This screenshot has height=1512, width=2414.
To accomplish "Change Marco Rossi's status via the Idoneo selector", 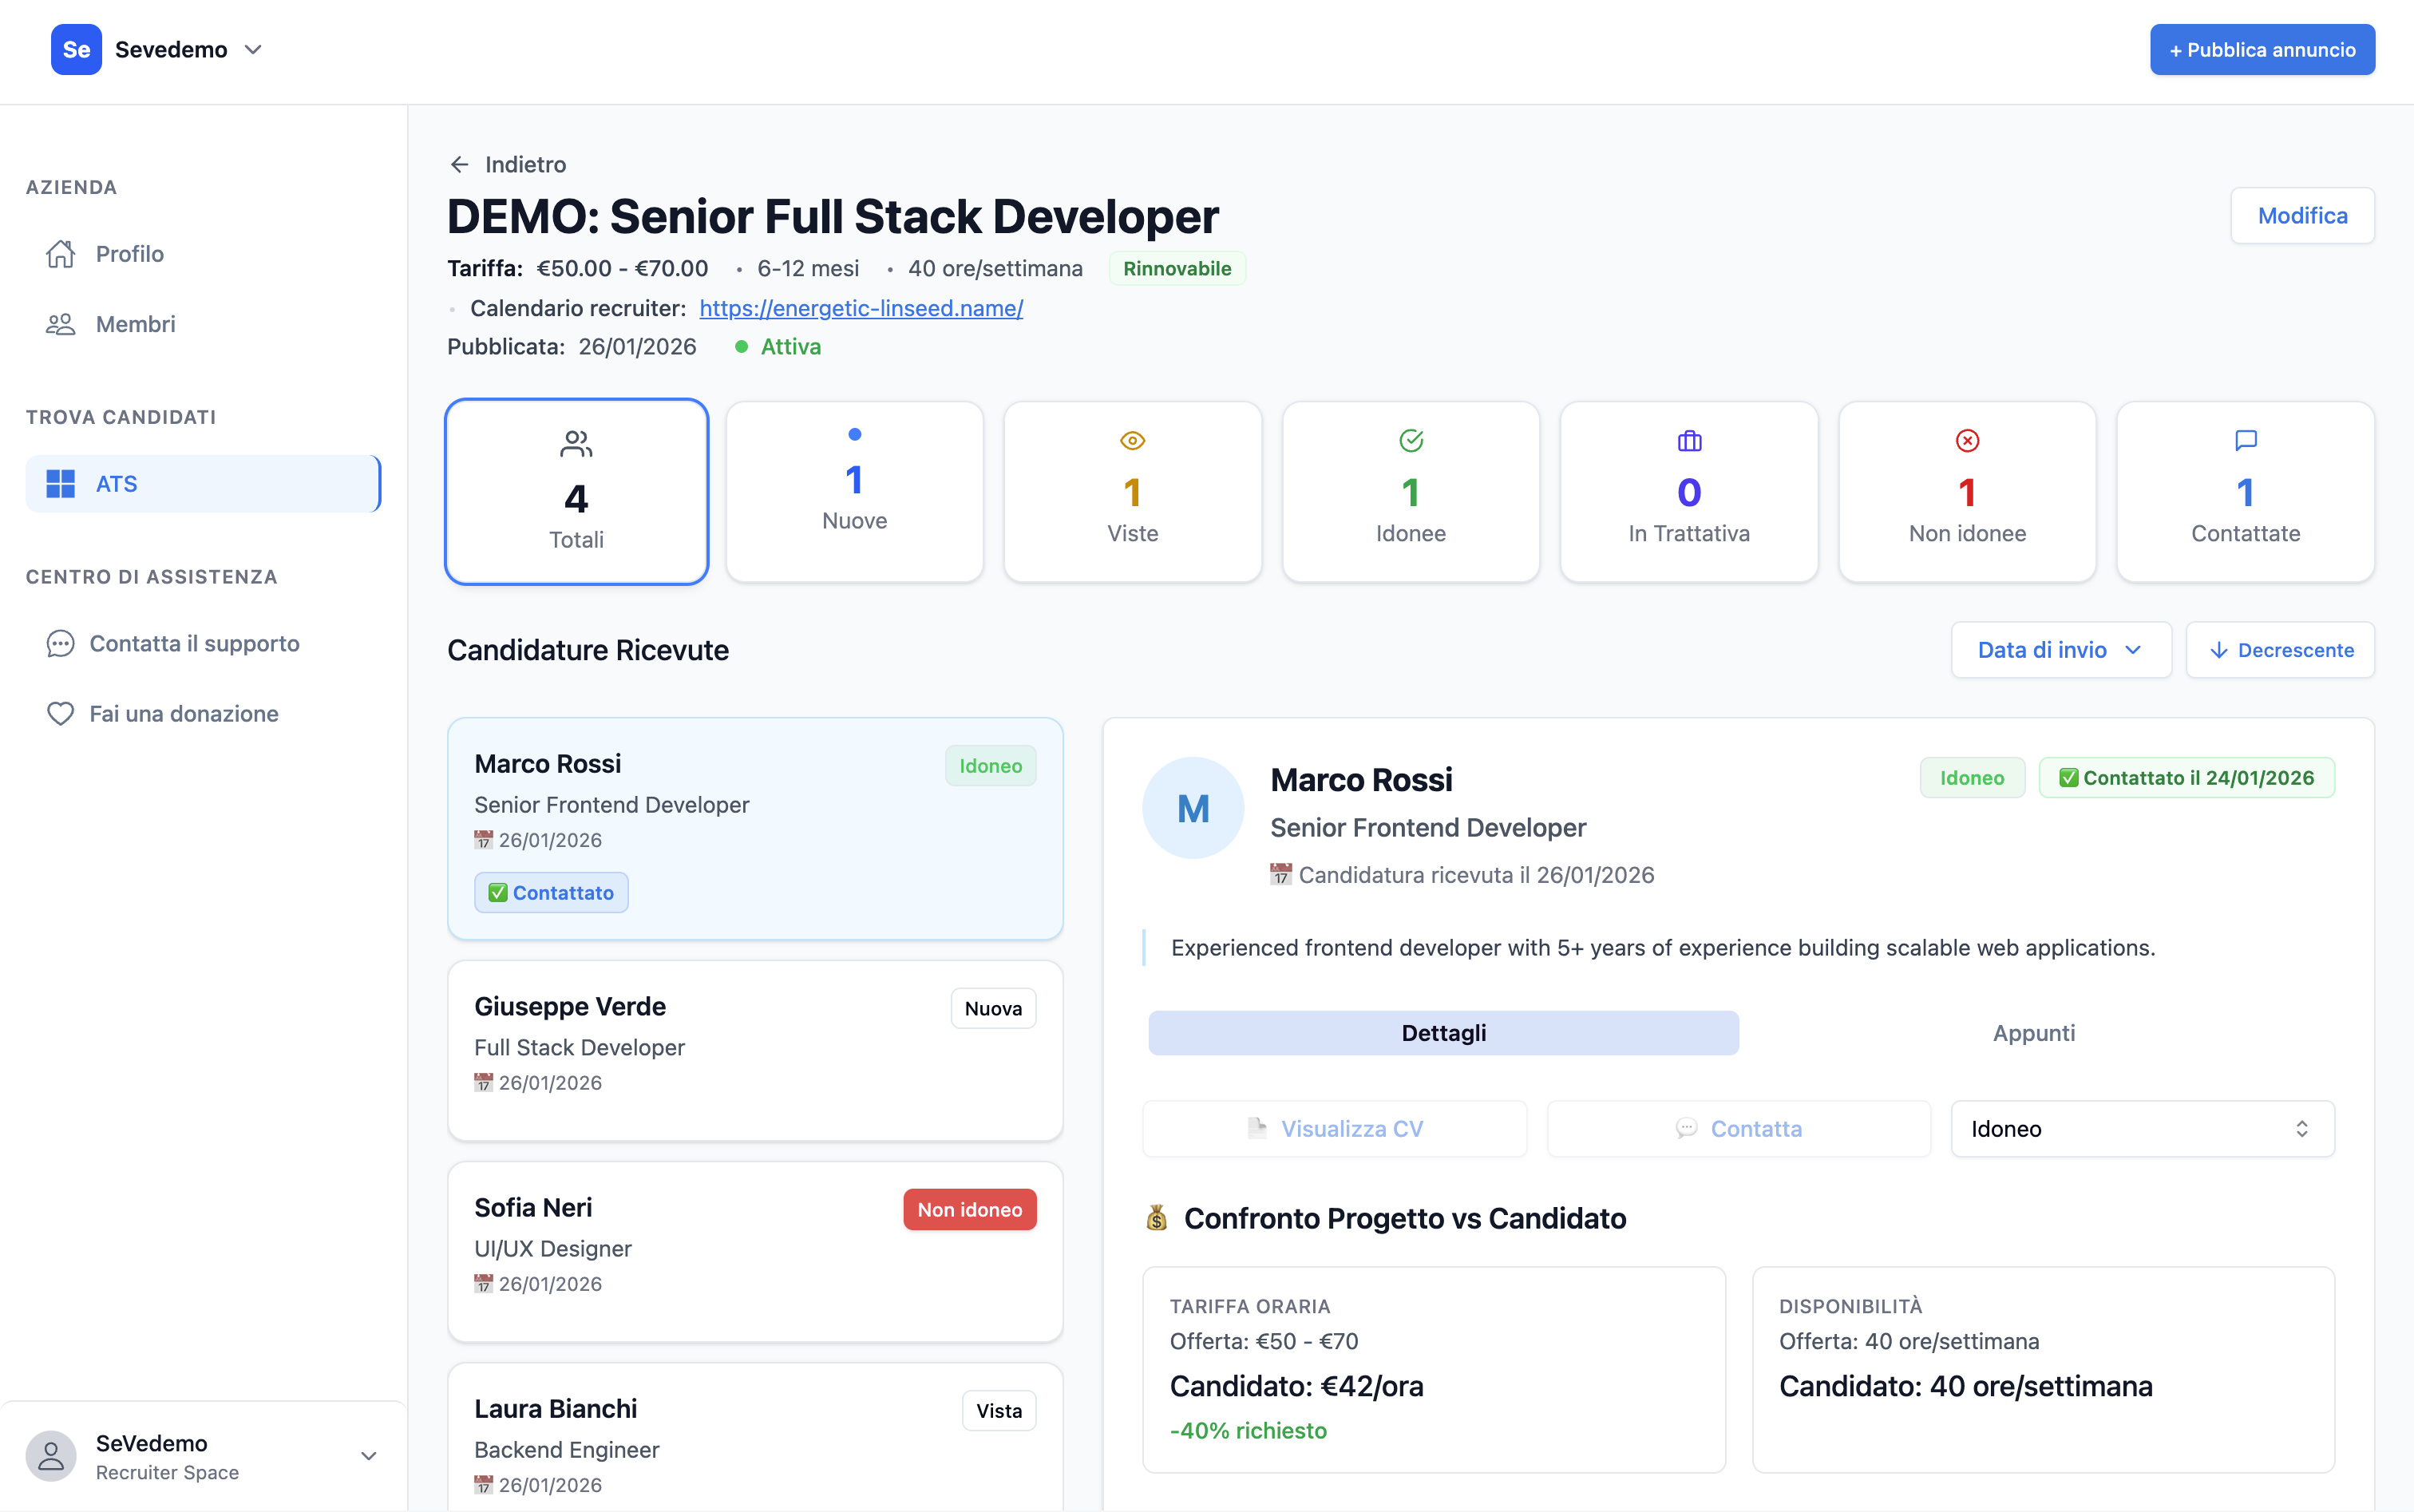I will pyautogui.click(x=2140, y=1128).
